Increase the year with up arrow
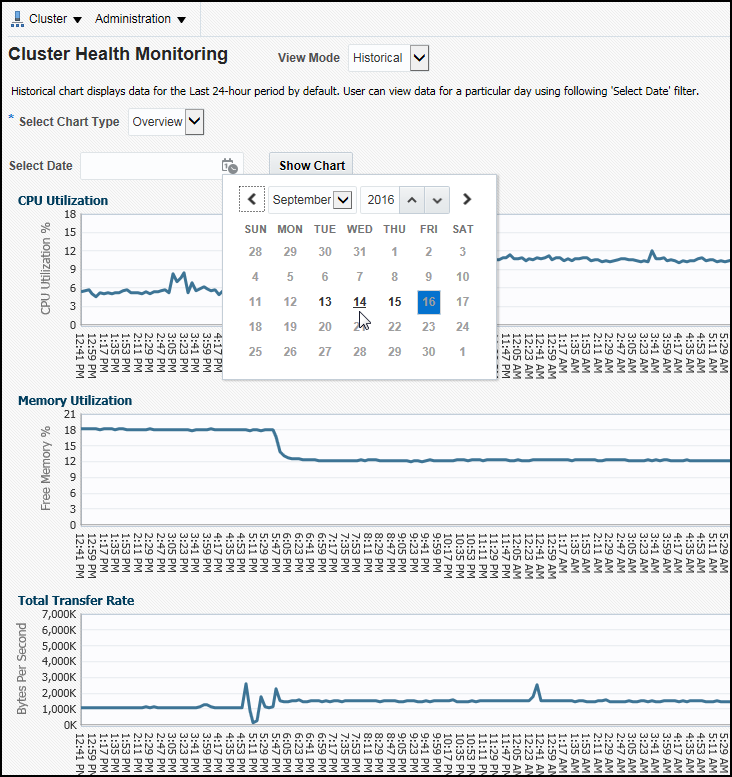732x777 pixels. [x=411, y=200]
